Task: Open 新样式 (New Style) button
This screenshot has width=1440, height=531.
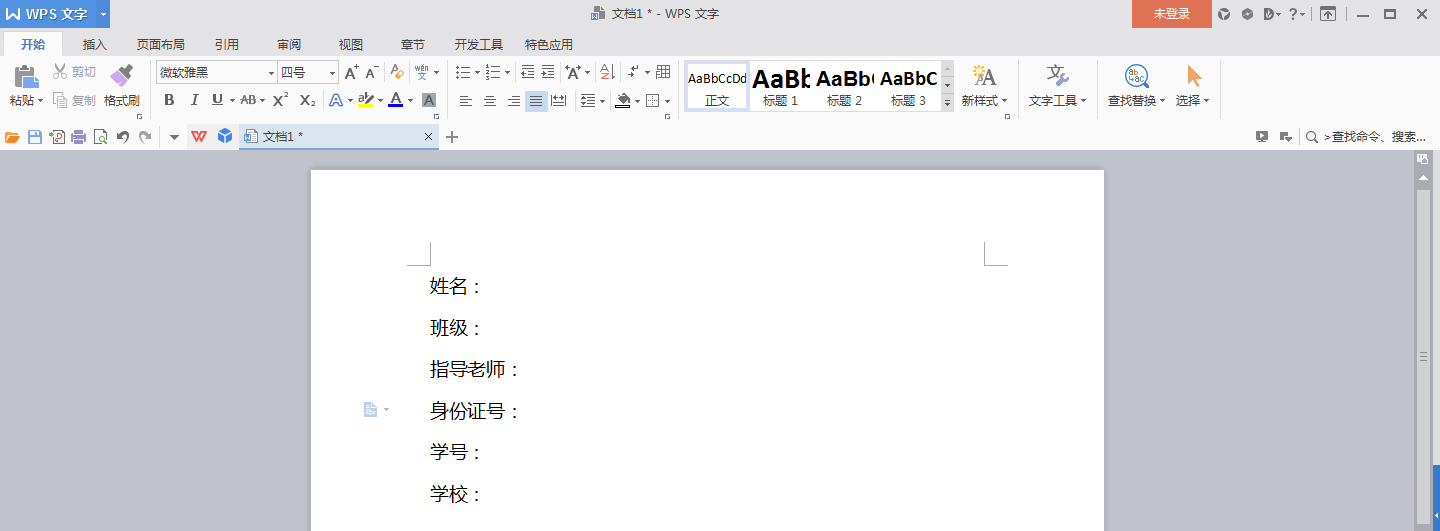Action: [984, 86]
